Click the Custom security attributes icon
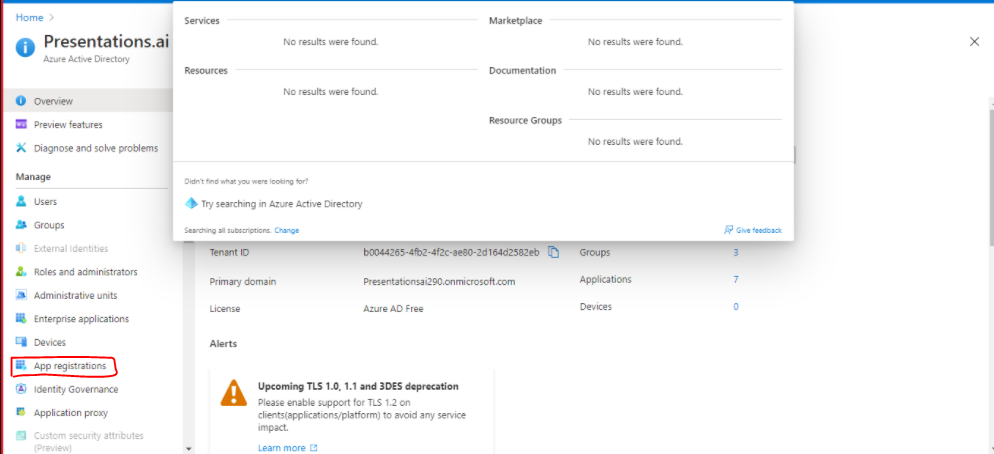The height and width of the screenshot is (454, 994). pos(21,436)
